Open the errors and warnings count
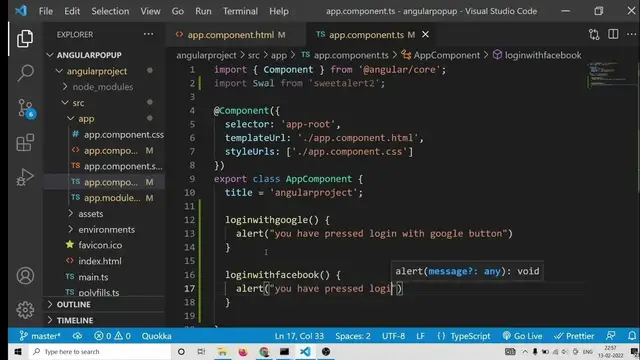The image size is (640, 360). [x=112, y=336]
